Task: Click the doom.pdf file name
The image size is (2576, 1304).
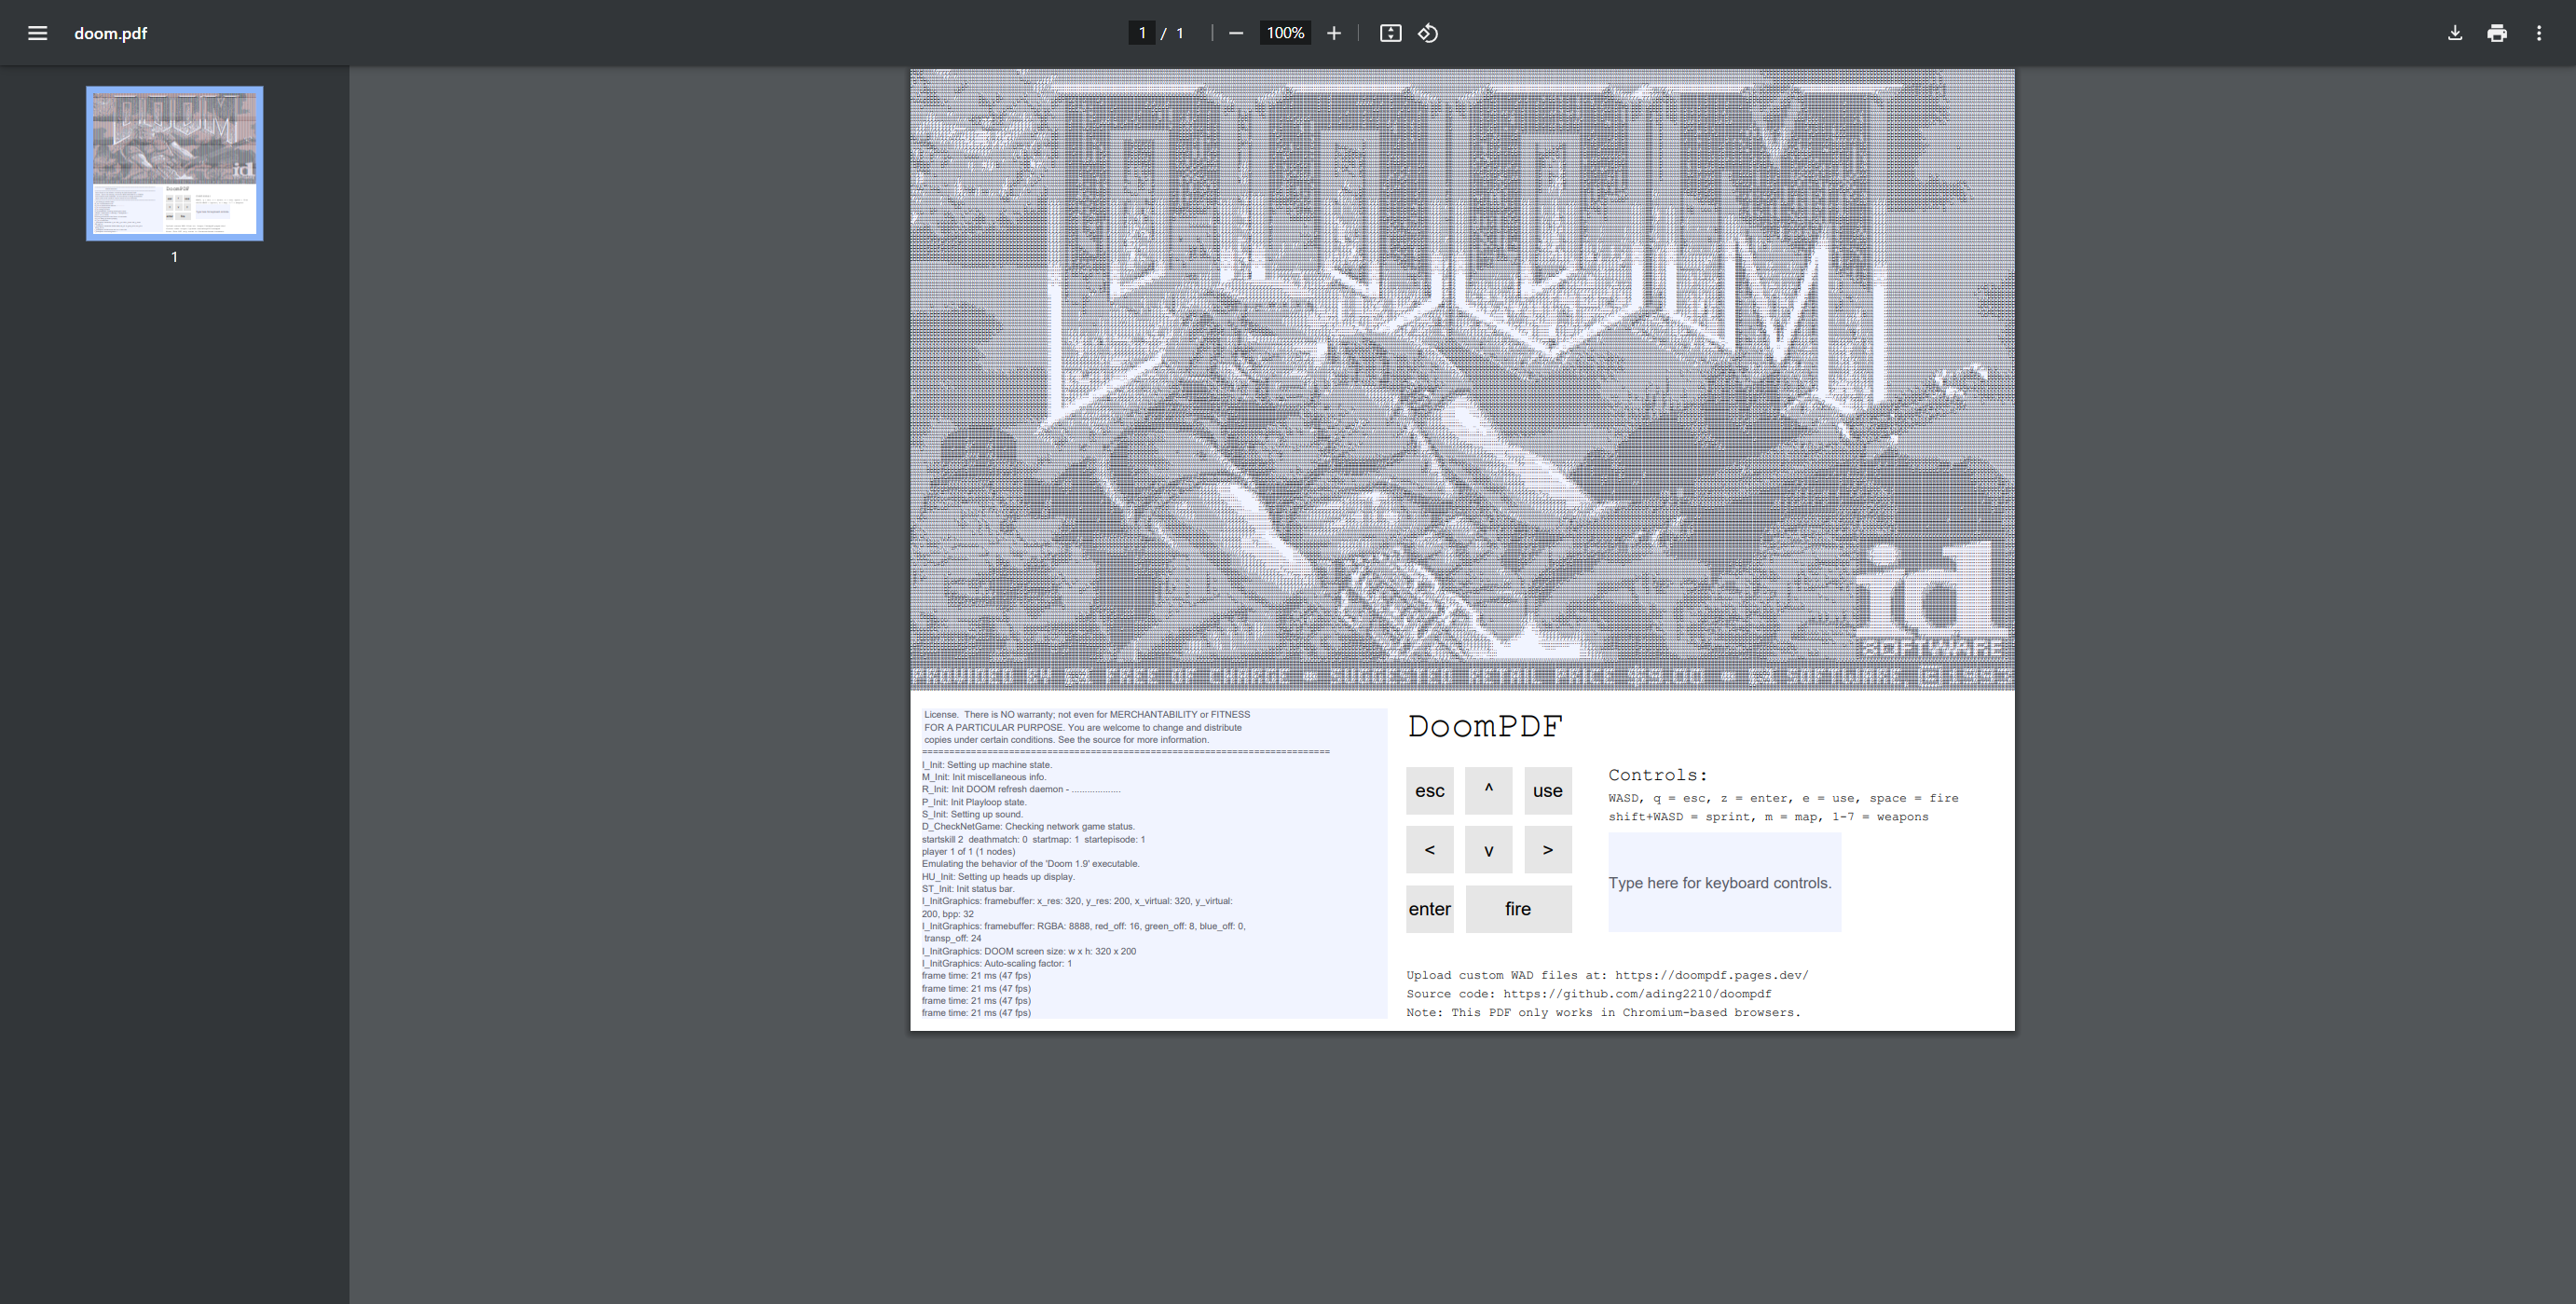Action: (x=110, y=33)
